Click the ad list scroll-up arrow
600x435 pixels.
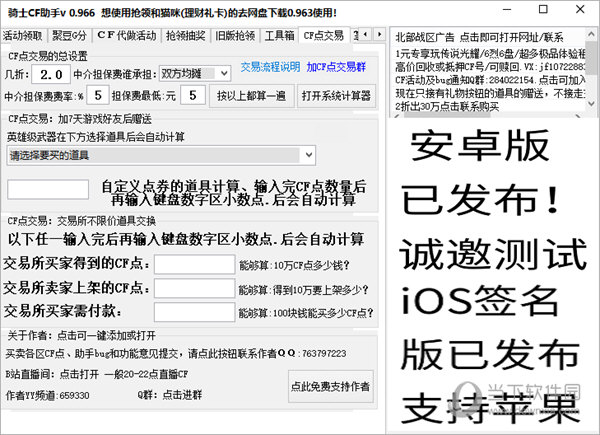pos(591,34)
